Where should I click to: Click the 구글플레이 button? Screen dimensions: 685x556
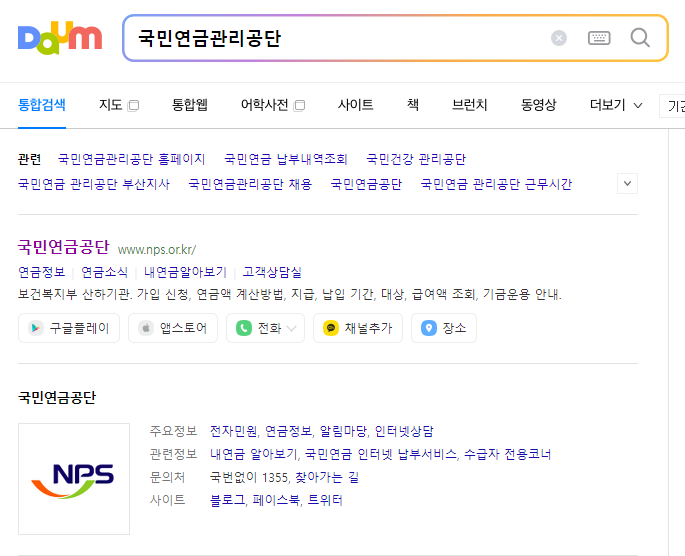pyautogui.click(x=69, y=328)
